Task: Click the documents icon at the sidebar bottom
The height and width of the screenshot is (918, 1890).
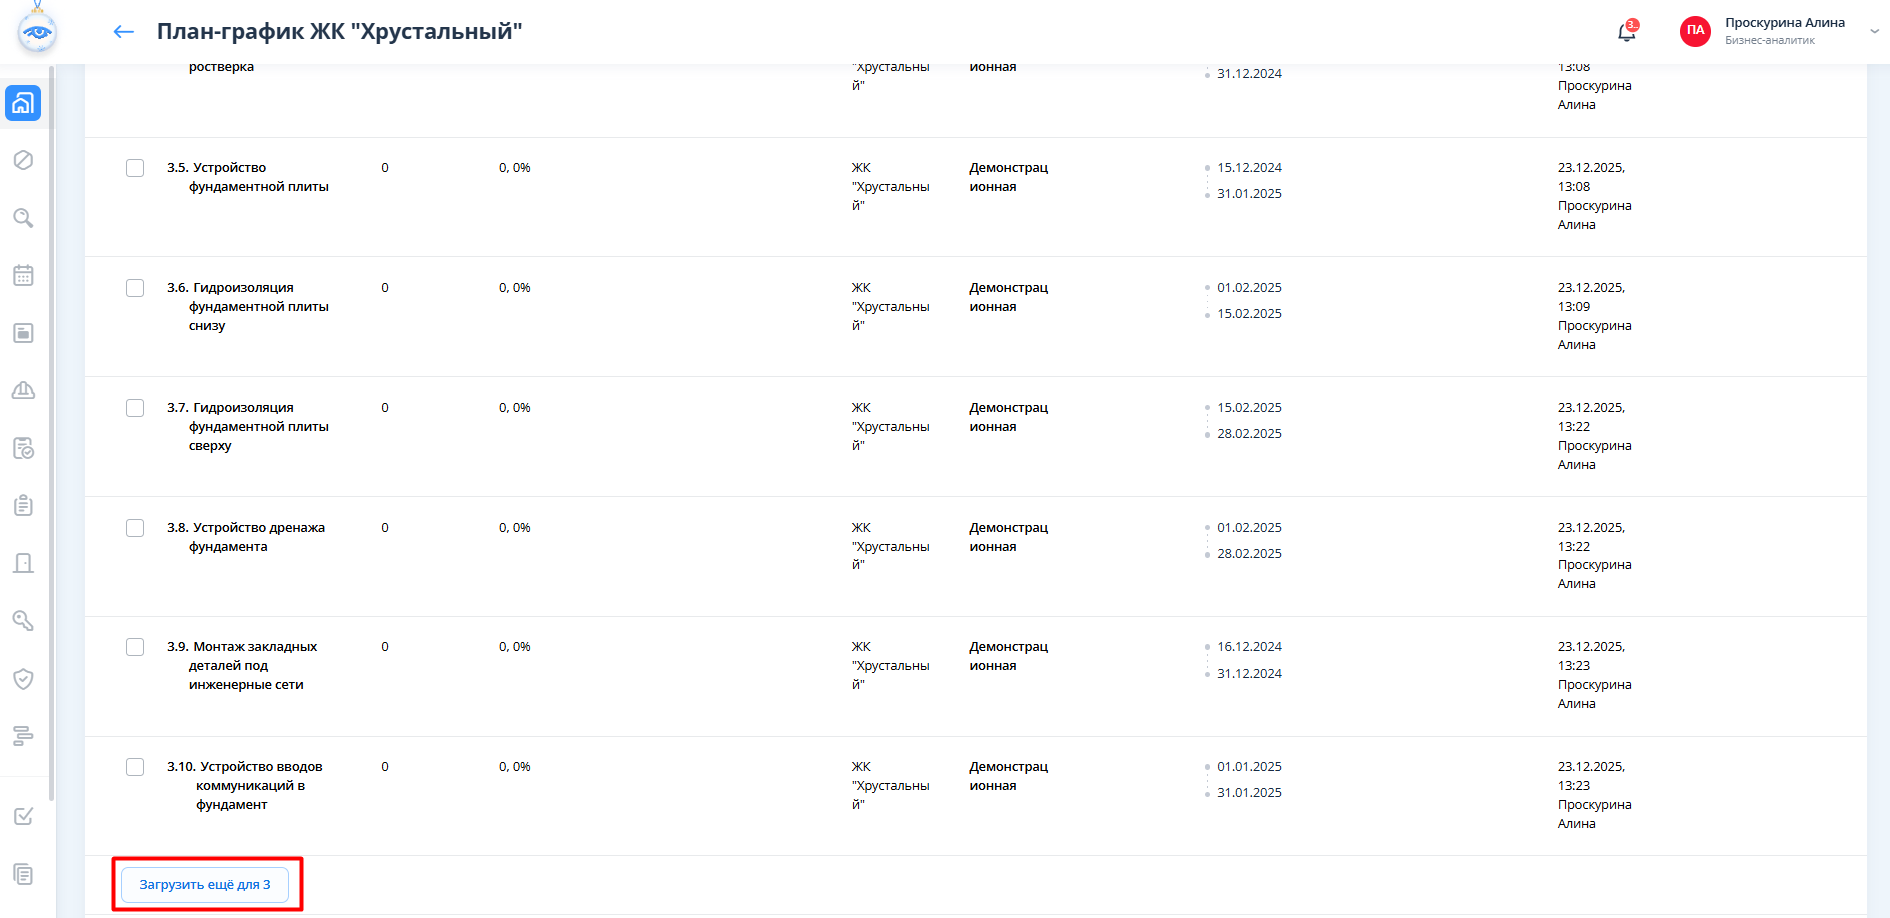Action: coord(23,875)
